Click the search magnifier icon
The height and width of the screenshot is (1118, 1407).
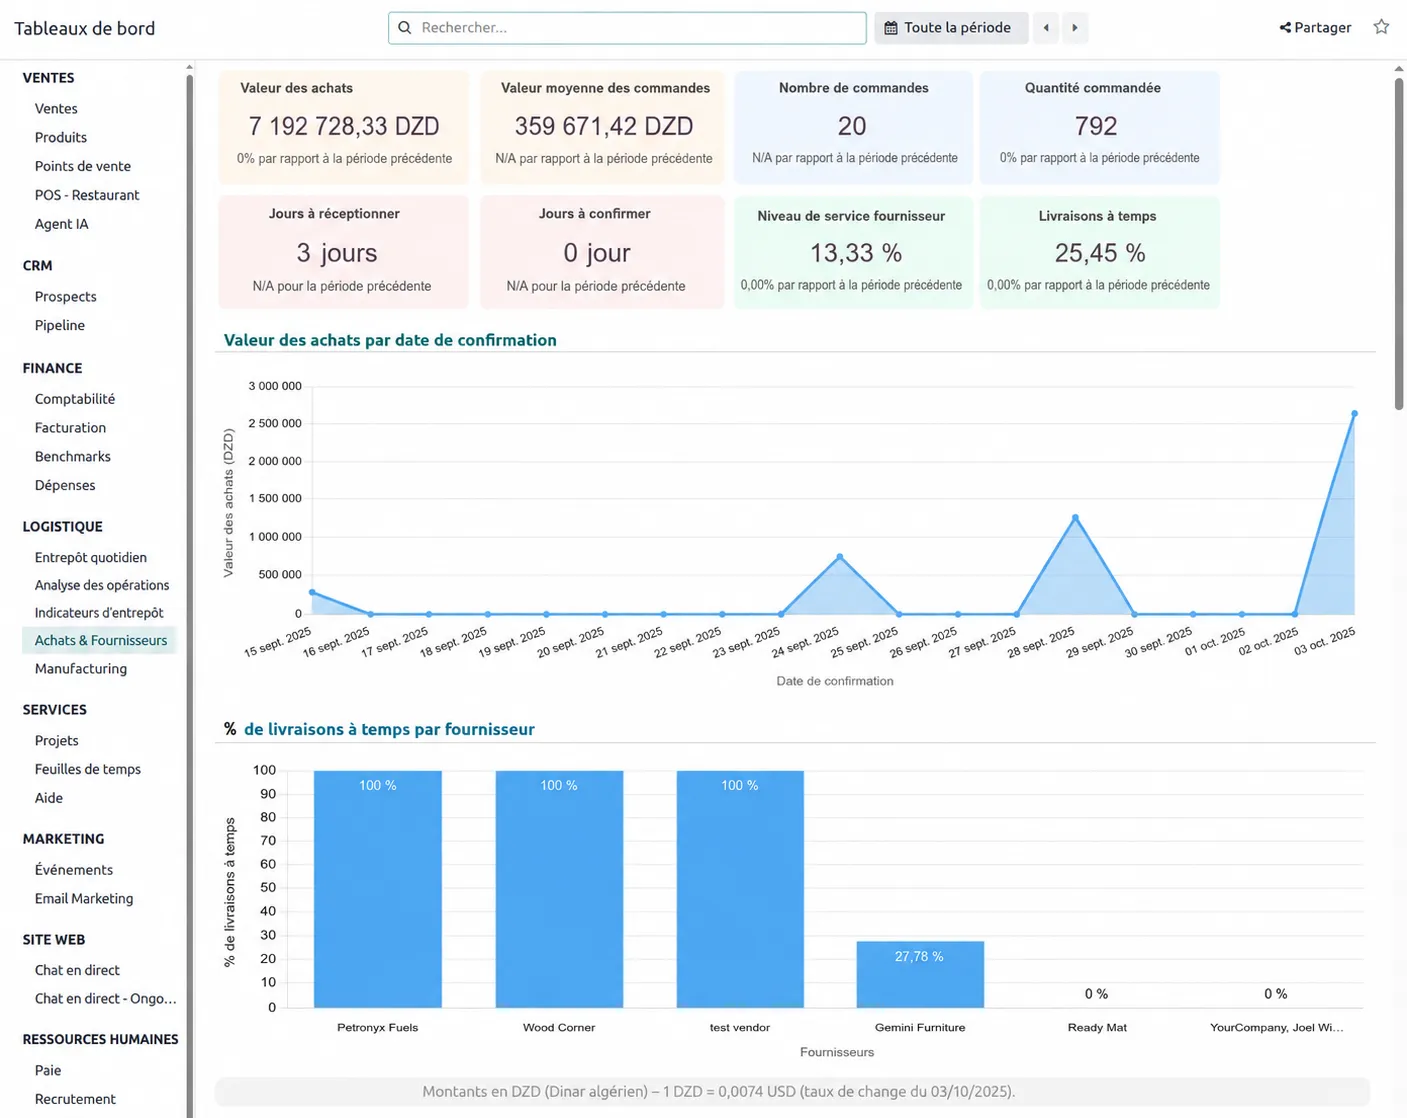[x=405, y=28]
